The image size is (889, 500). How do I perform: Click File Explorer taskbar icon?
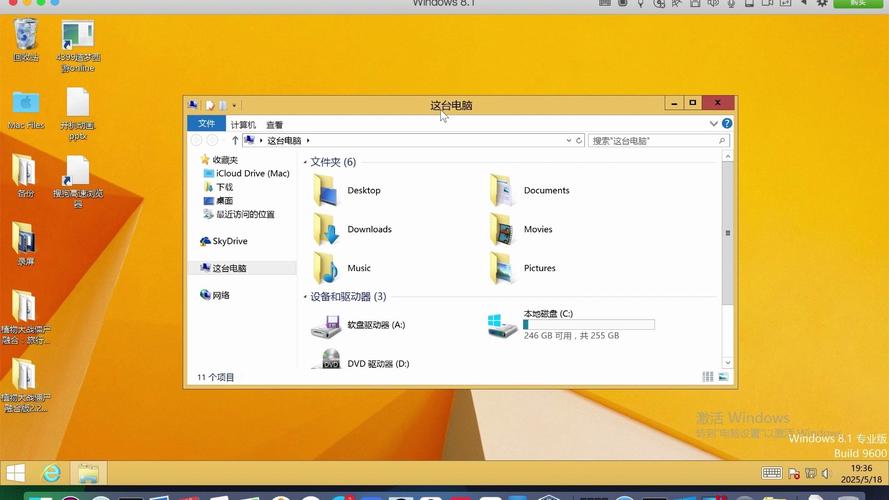88,473
